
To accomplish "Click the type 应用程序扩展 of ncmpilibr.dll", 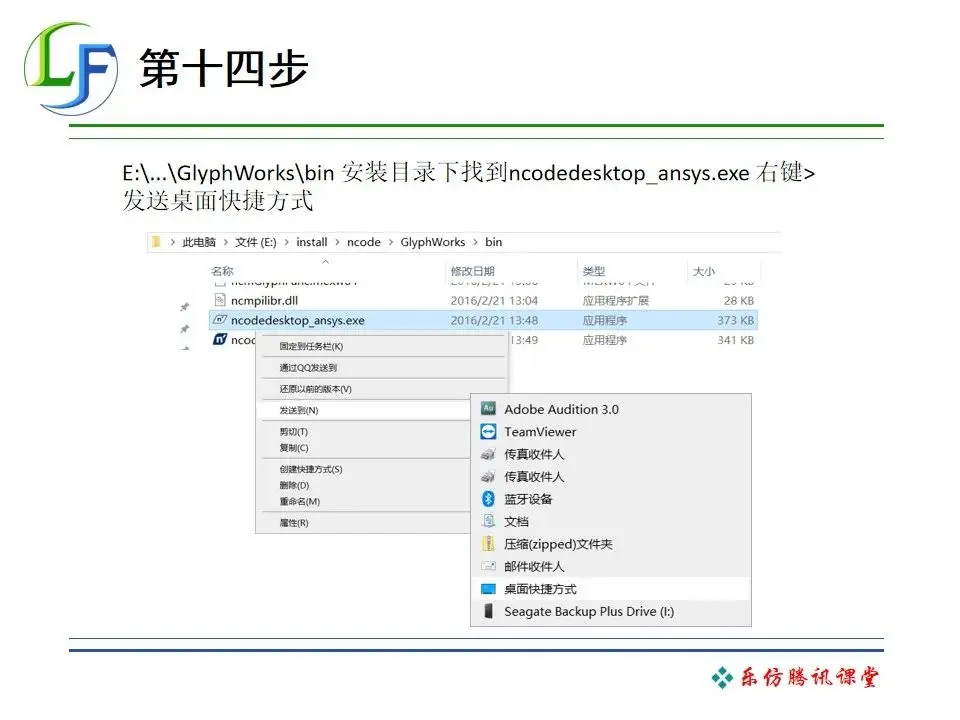I will [615, 301].
